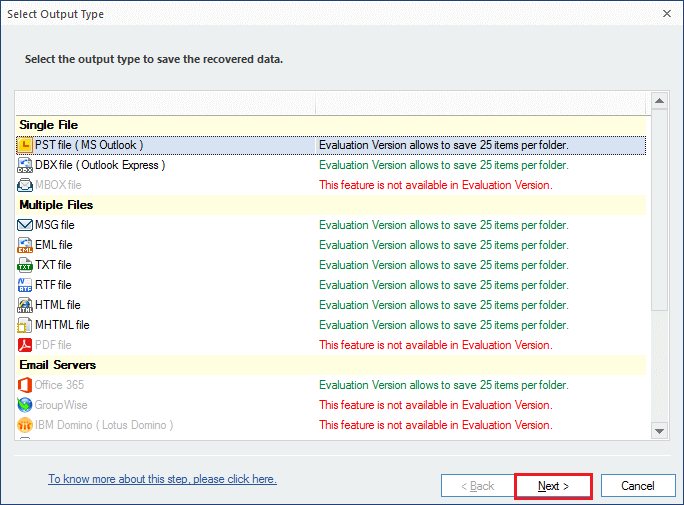
Task: Select the Office 365 logo icon
Action: click(x=25, y=385)
